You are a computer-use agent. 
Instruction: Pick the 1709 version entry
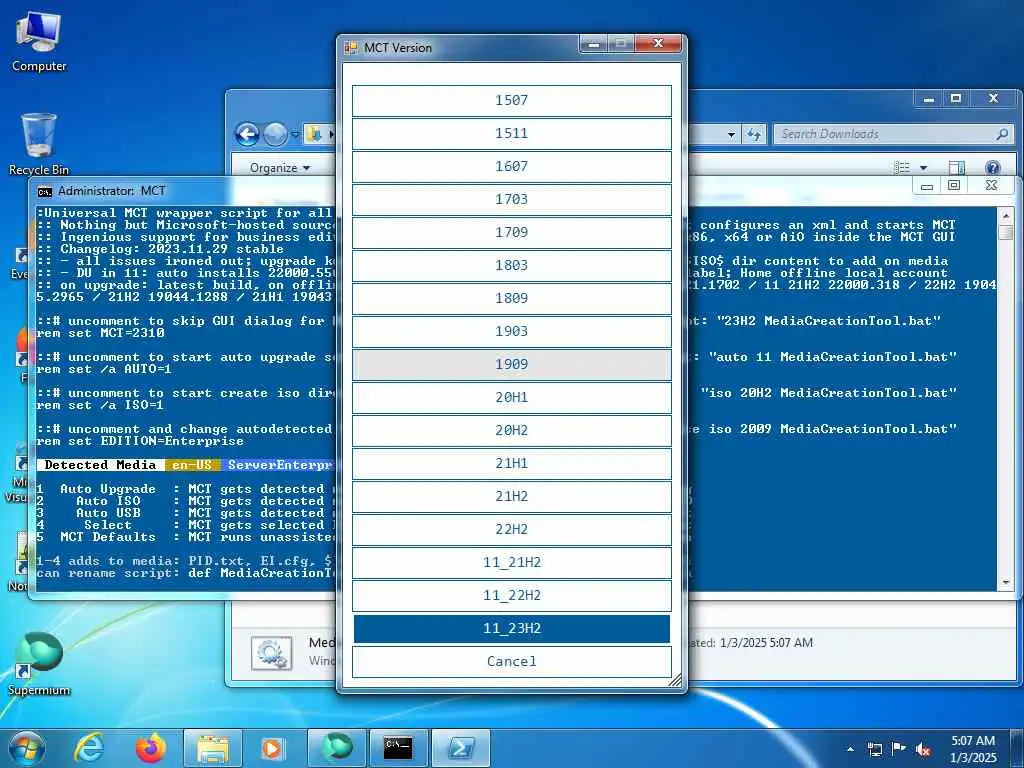pos(511,232)
